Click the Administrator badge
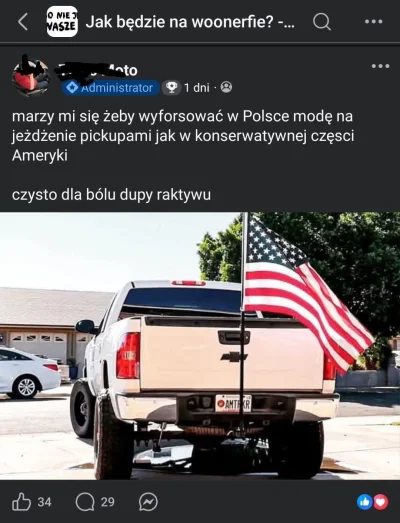 (110, 88)
